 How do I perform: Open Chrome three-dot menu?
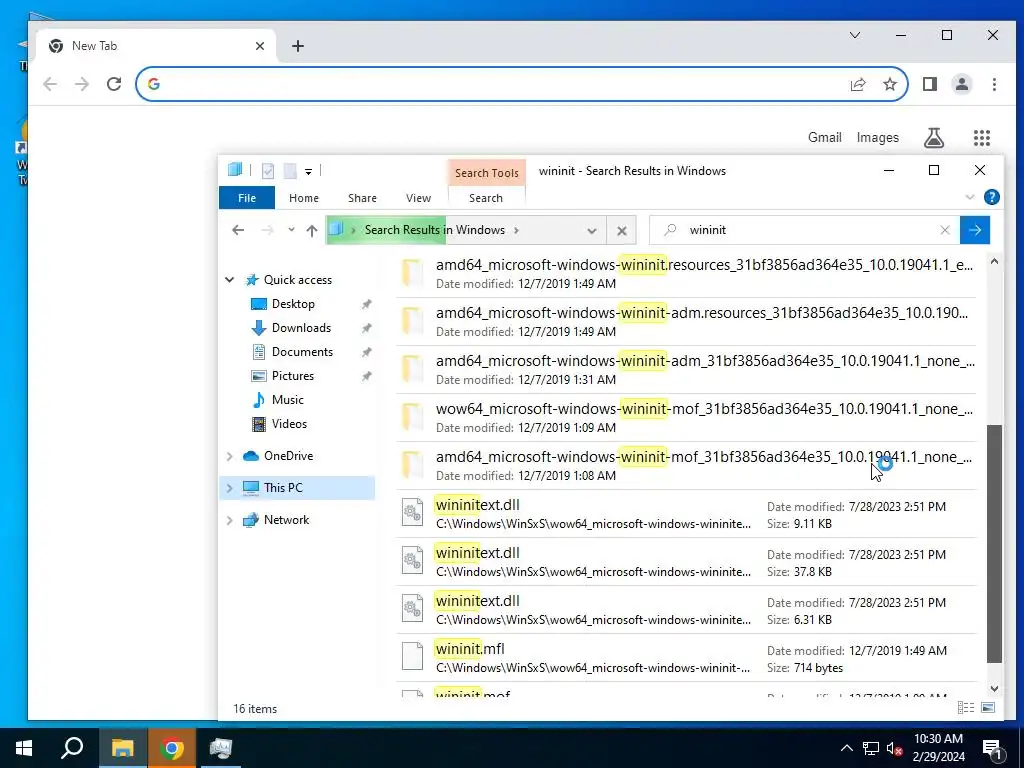[994, 84]
